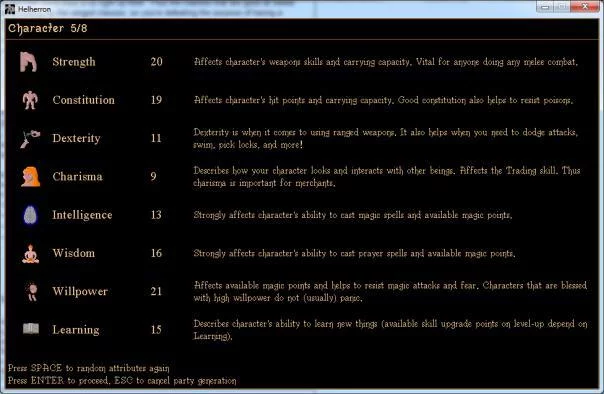This screenshot has width=604, height=394.
Task: Select the Constitution attribute label
Action: pos(84,100)
